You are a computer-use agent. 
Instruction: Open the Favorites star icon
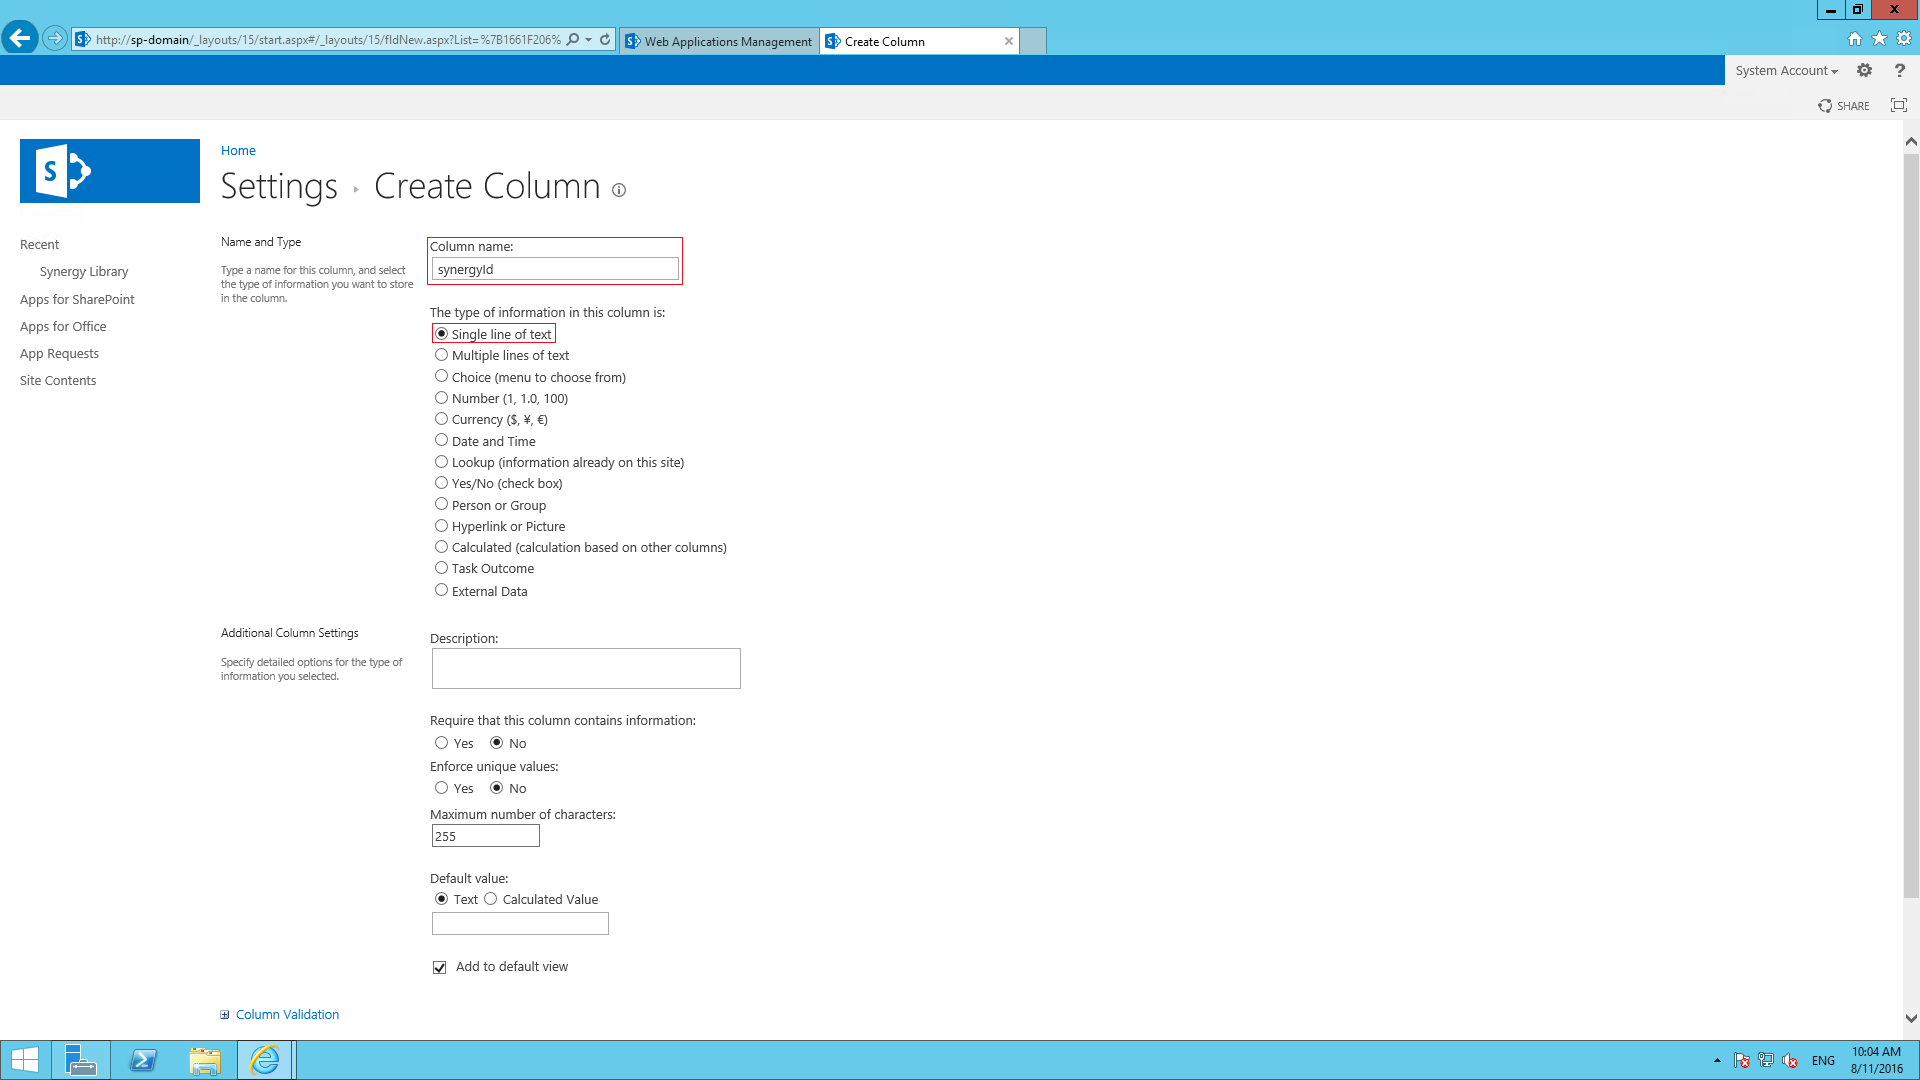pyautogui.click(x=1880, y=39)
